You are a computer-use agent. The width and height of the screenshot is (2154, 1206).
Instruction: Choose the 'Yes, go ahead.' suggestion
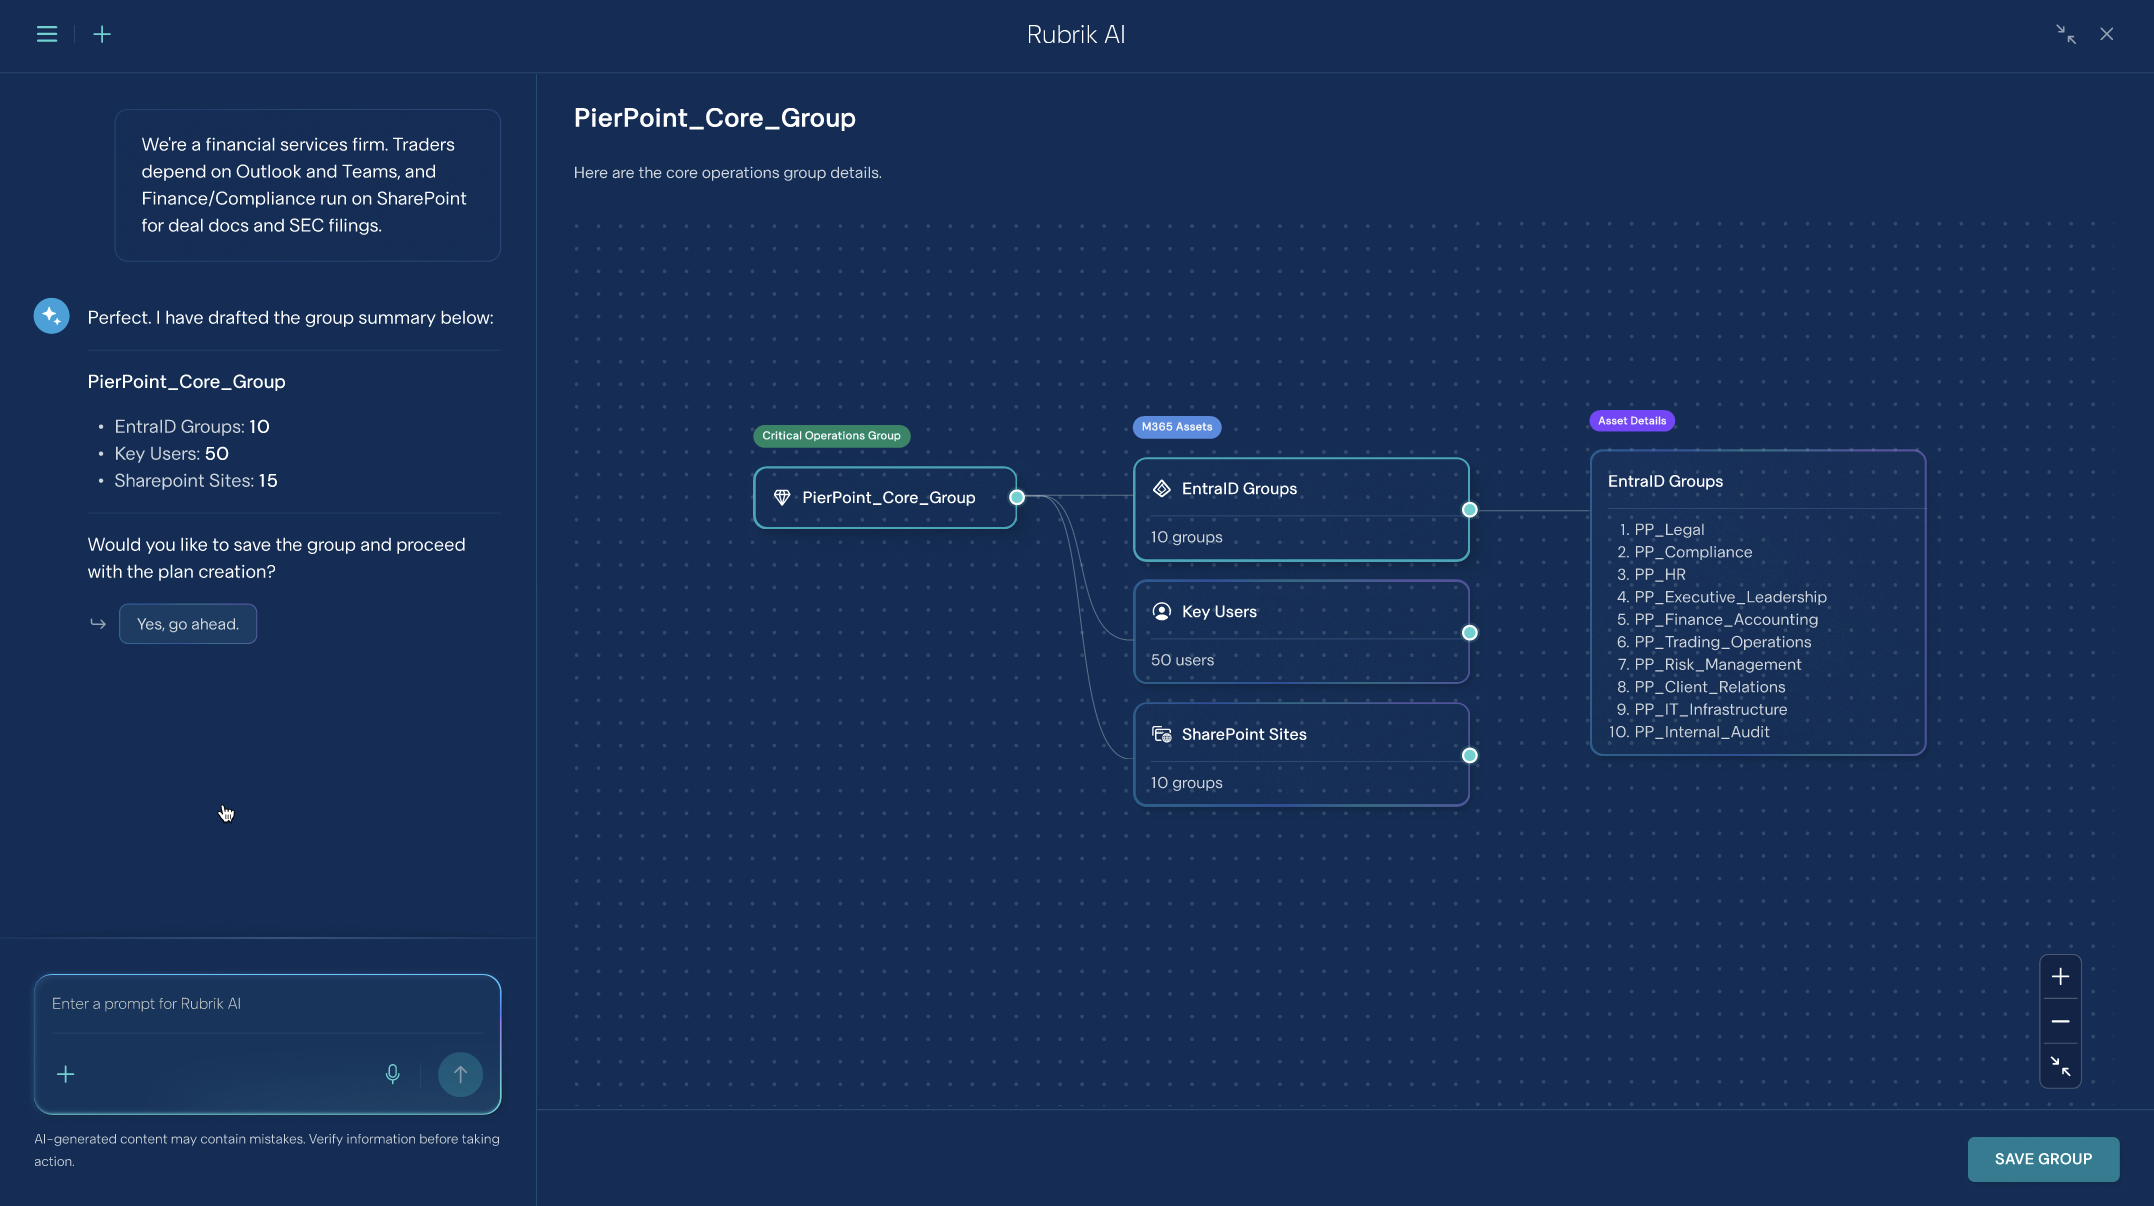(x=188, y=624)
